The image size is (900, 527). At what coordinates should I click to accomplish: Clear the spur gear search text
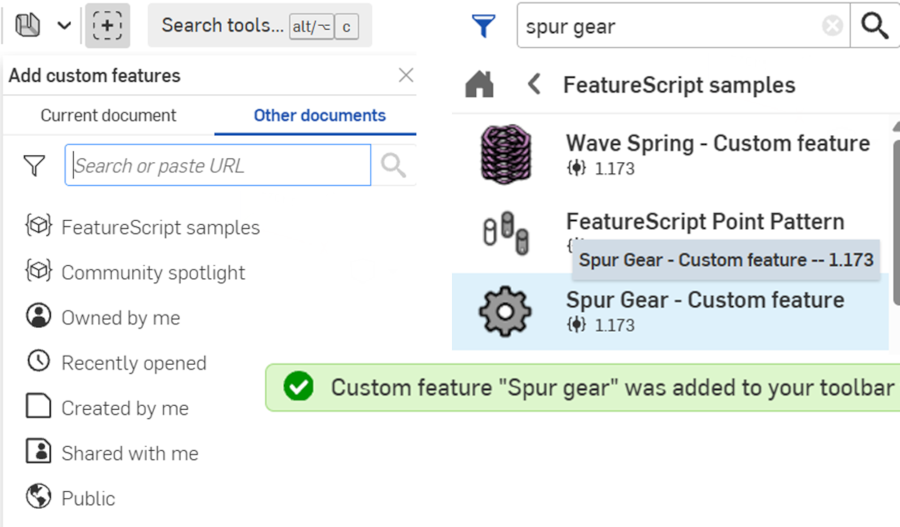click(832, 27)
